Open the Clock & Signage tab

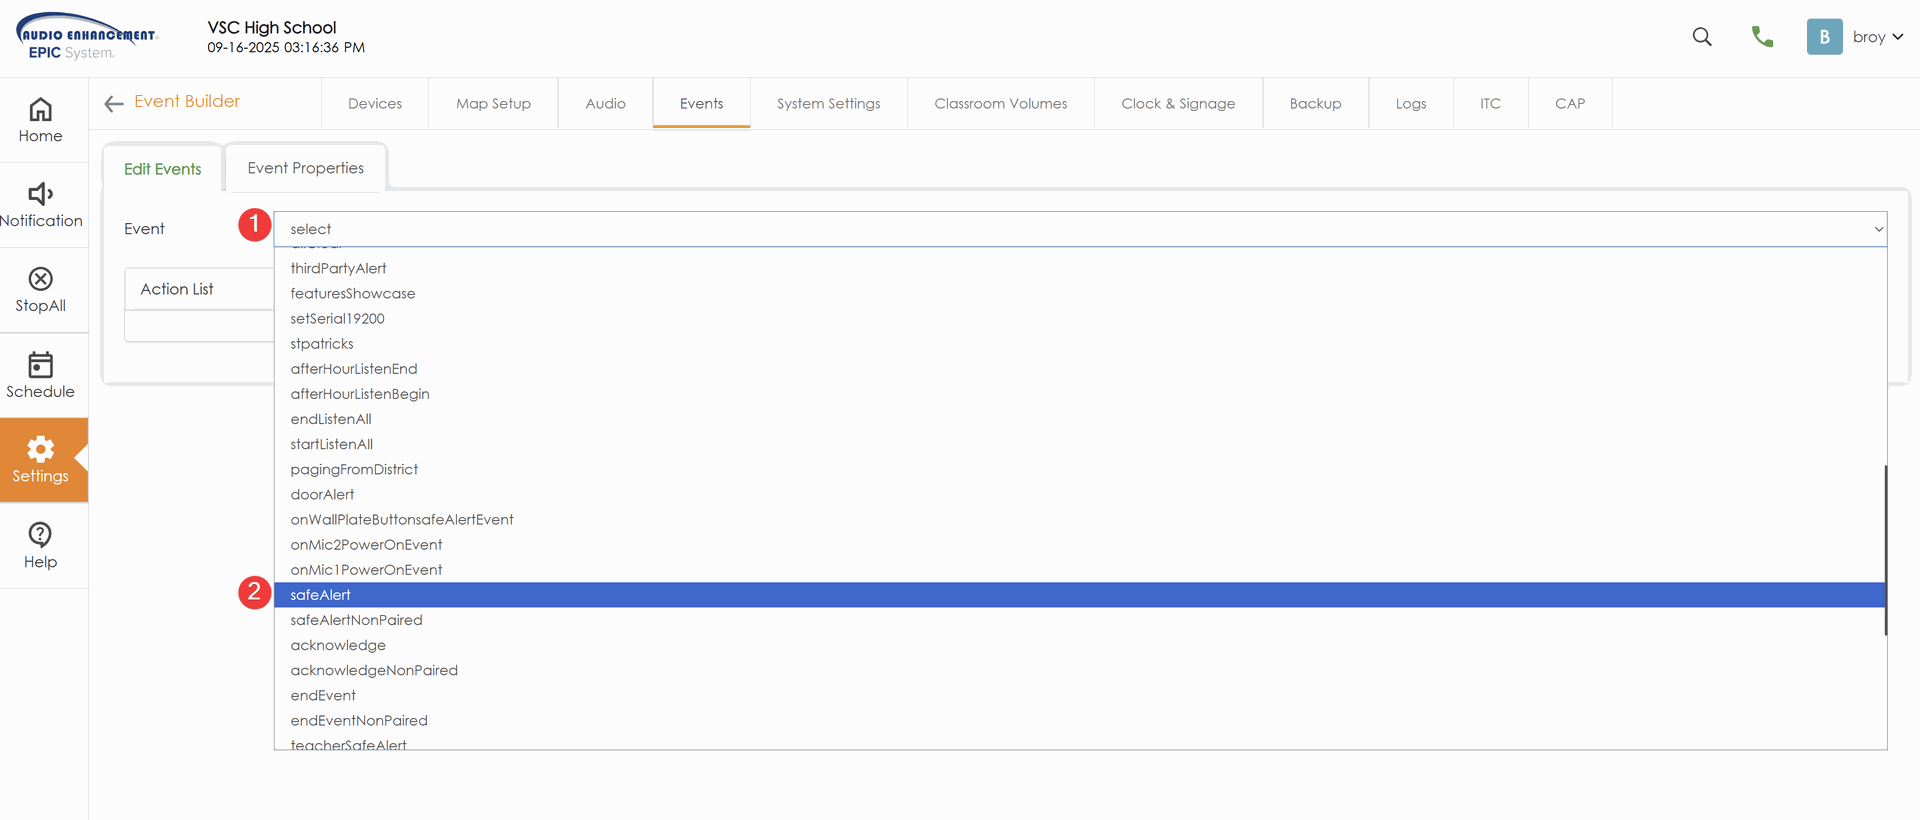pyautogui.click(x=1178, y=104)
